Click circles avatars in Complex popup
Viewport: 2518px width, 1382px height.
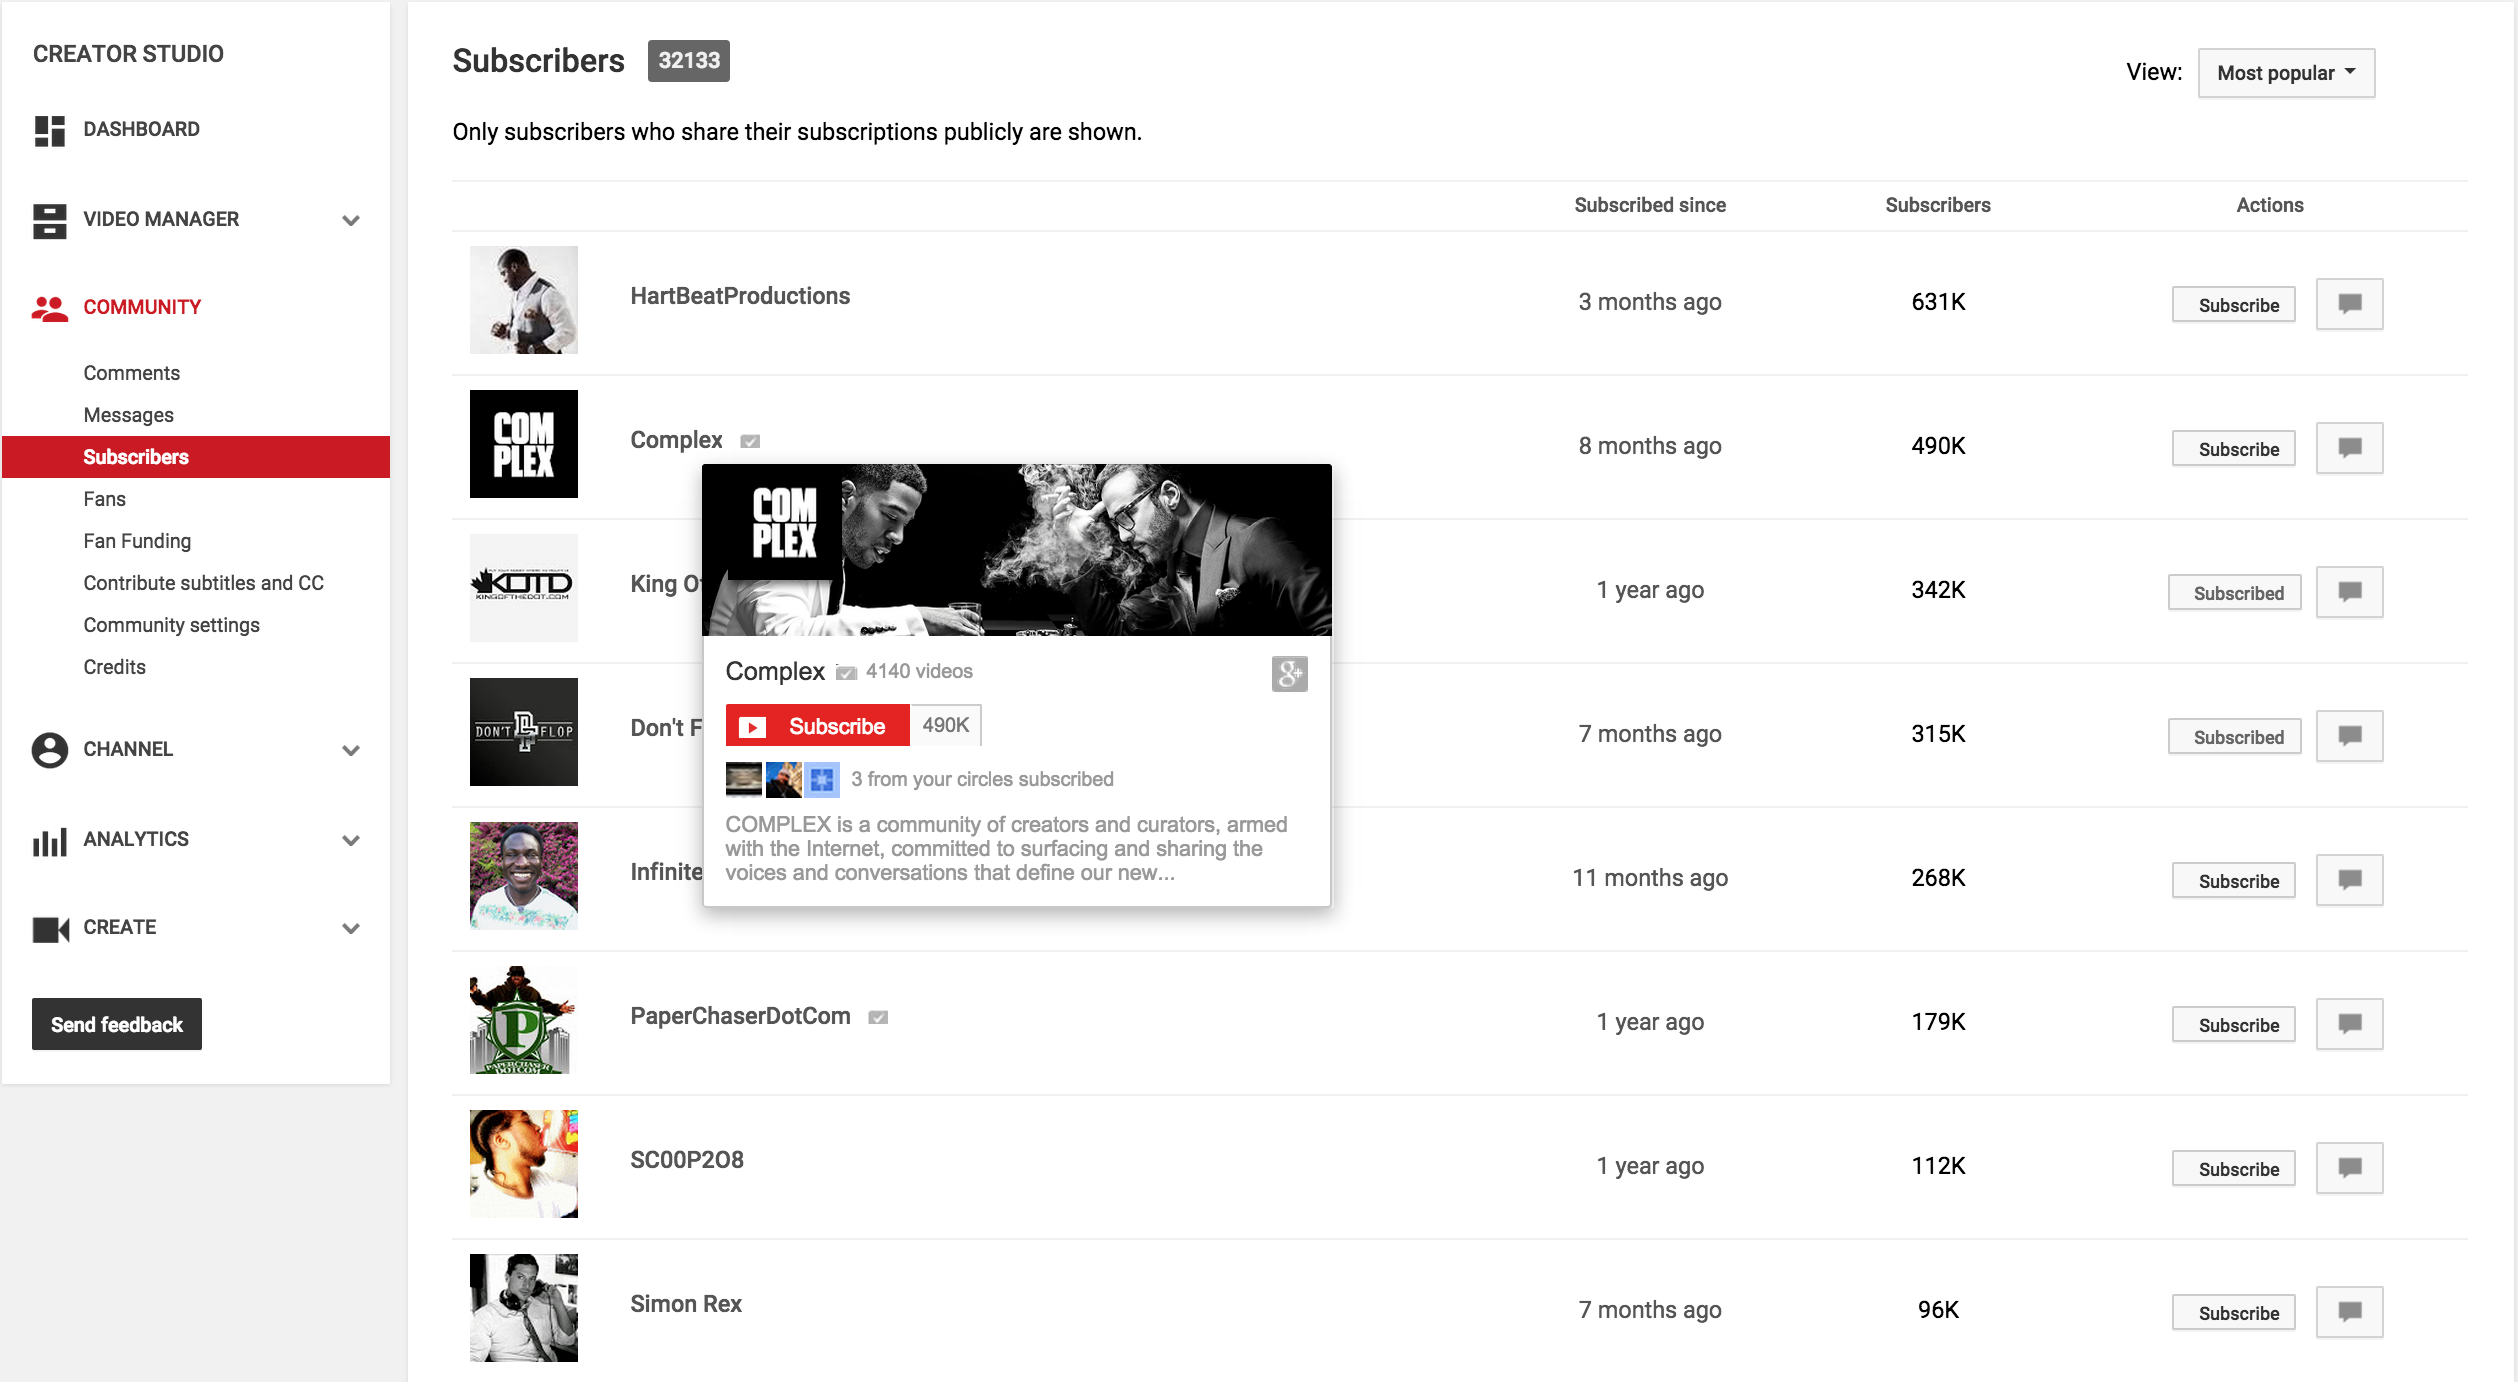(x=782, y=779)
